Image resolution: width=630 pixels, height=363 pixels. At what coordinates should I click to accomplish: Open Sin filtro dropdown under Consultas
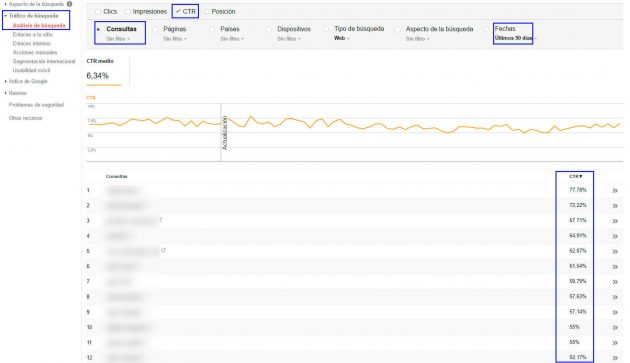118,39
